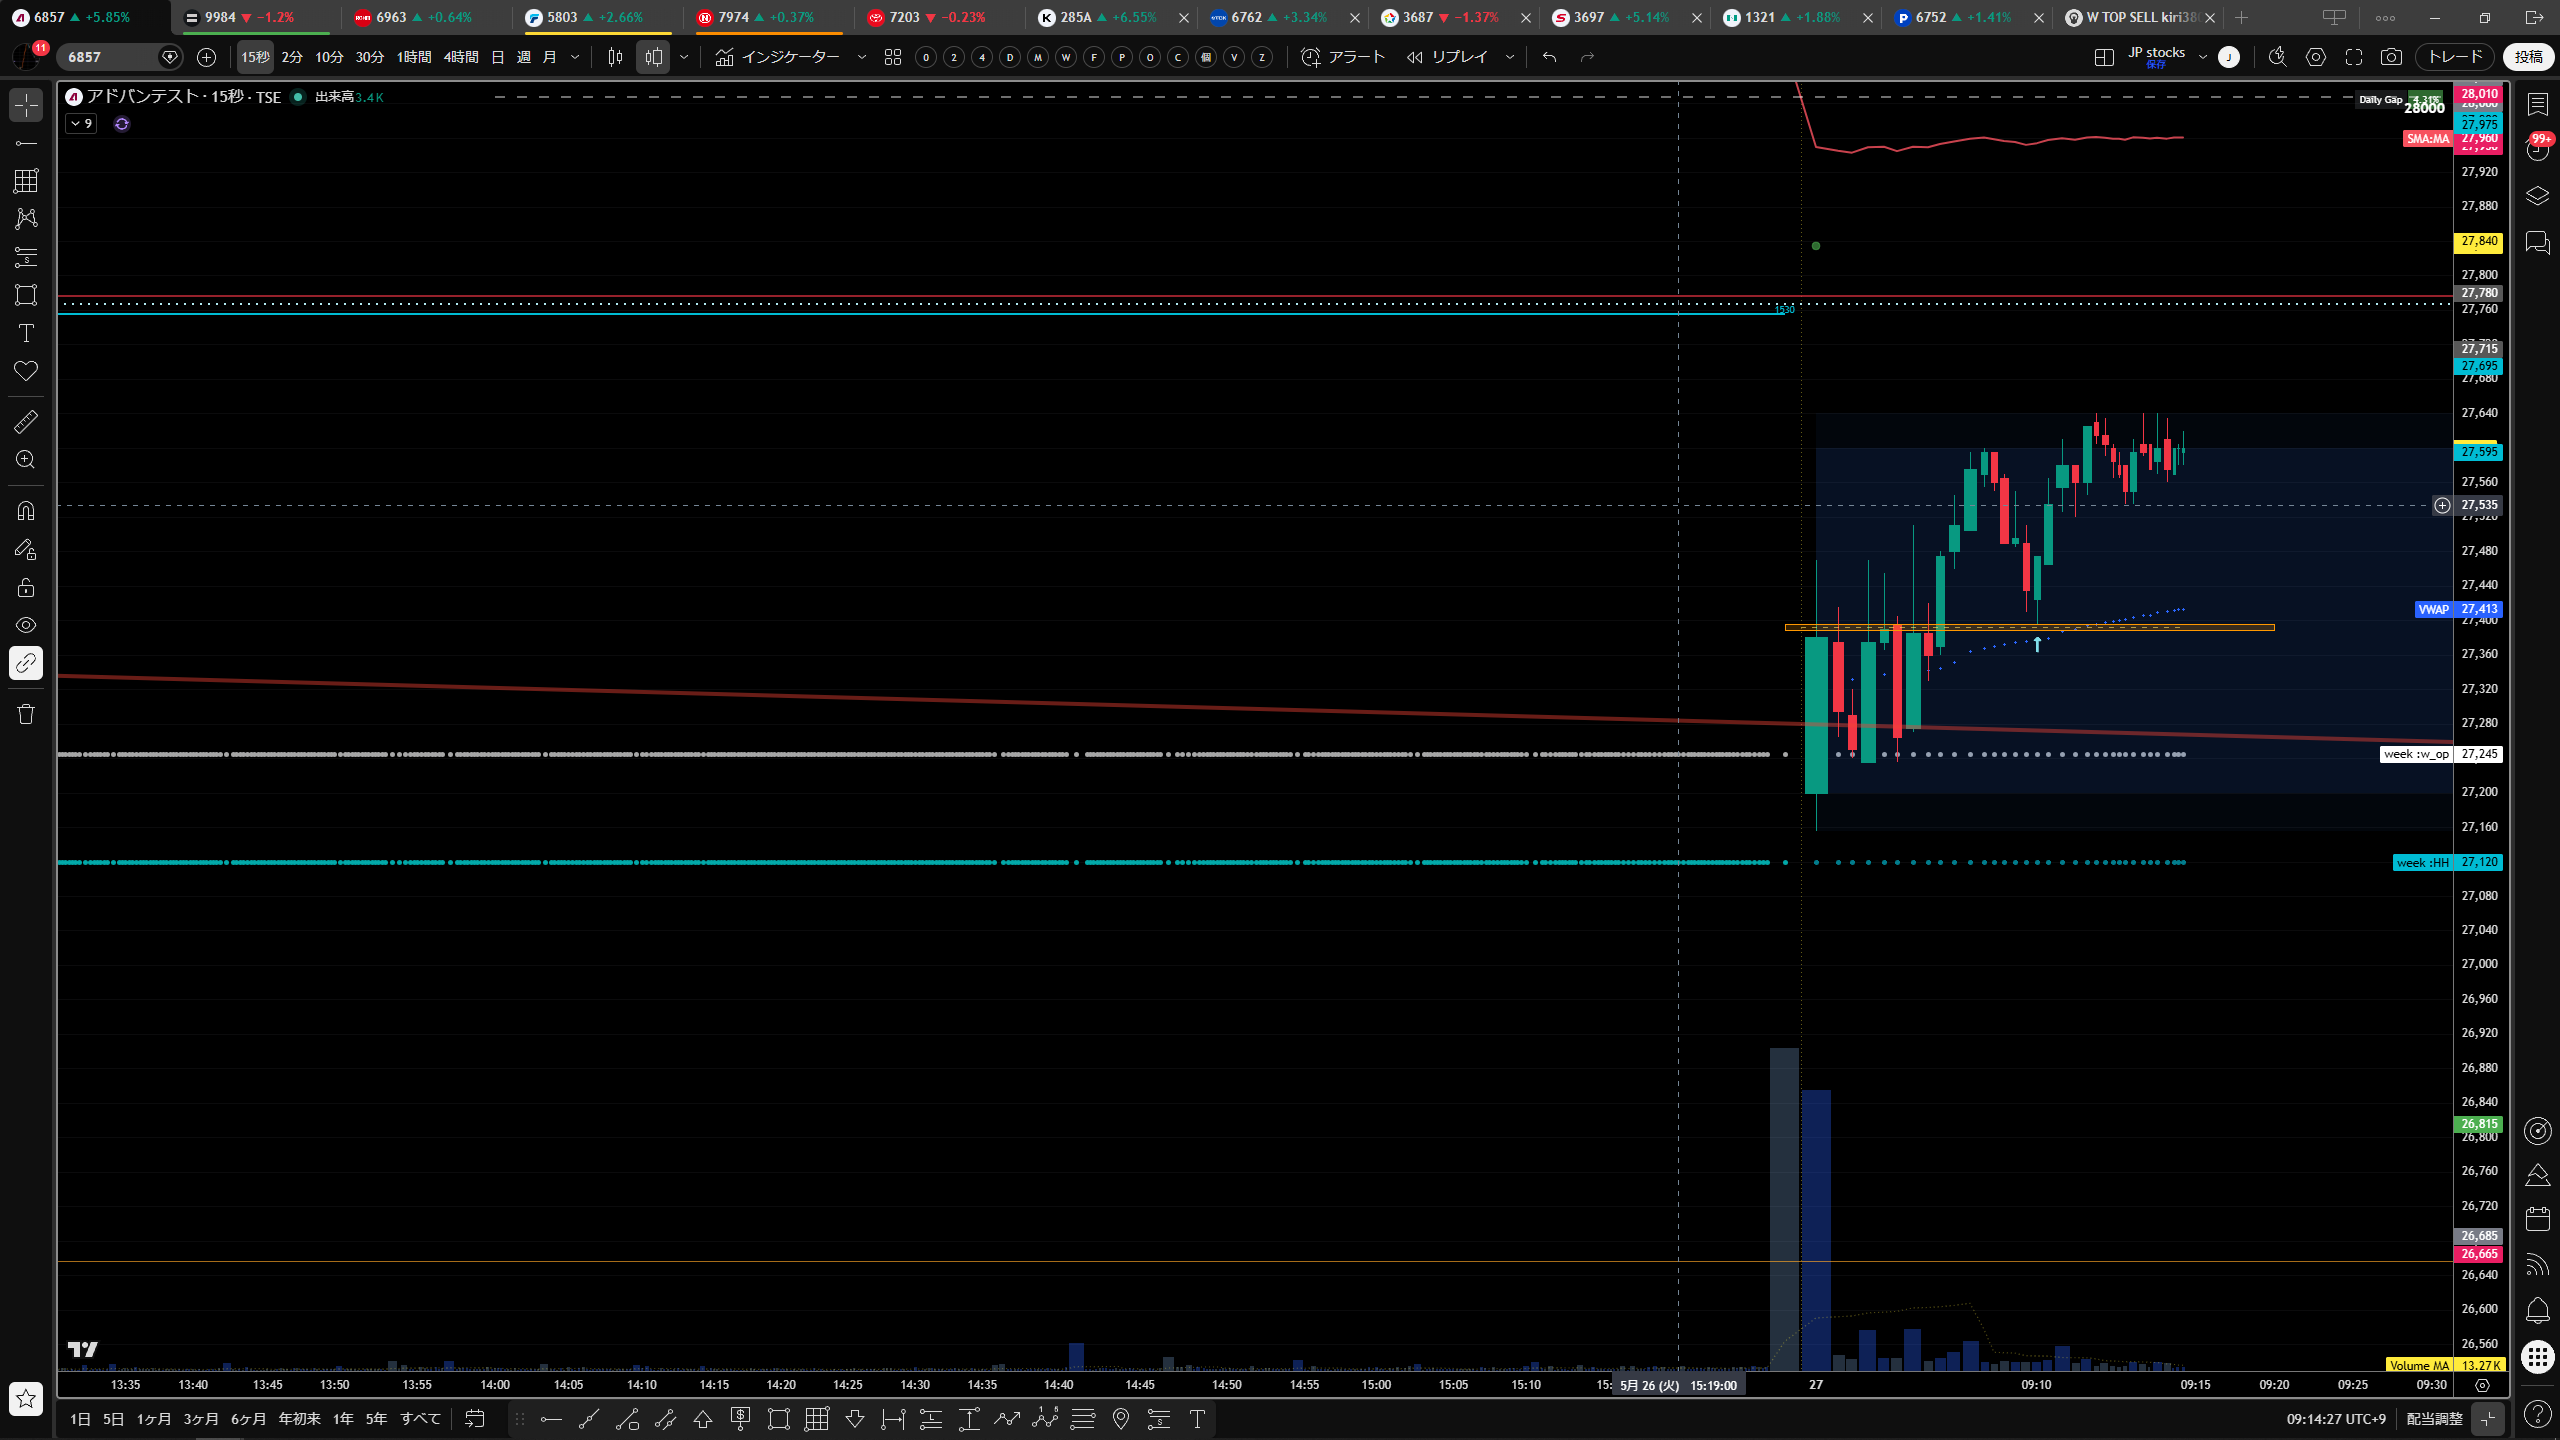Click the trash icon to remove drawings

point(26,714)
